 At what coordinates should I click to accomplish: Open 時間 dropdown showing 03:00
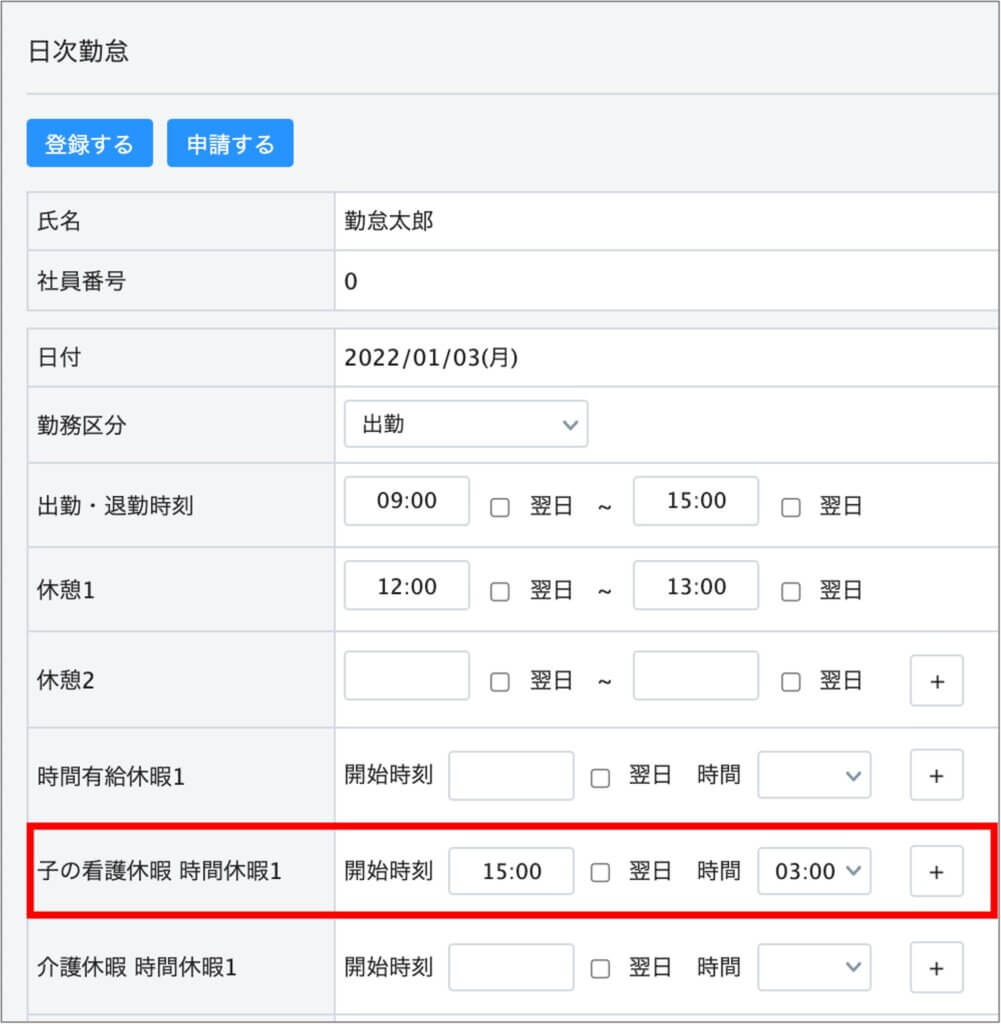813,871
